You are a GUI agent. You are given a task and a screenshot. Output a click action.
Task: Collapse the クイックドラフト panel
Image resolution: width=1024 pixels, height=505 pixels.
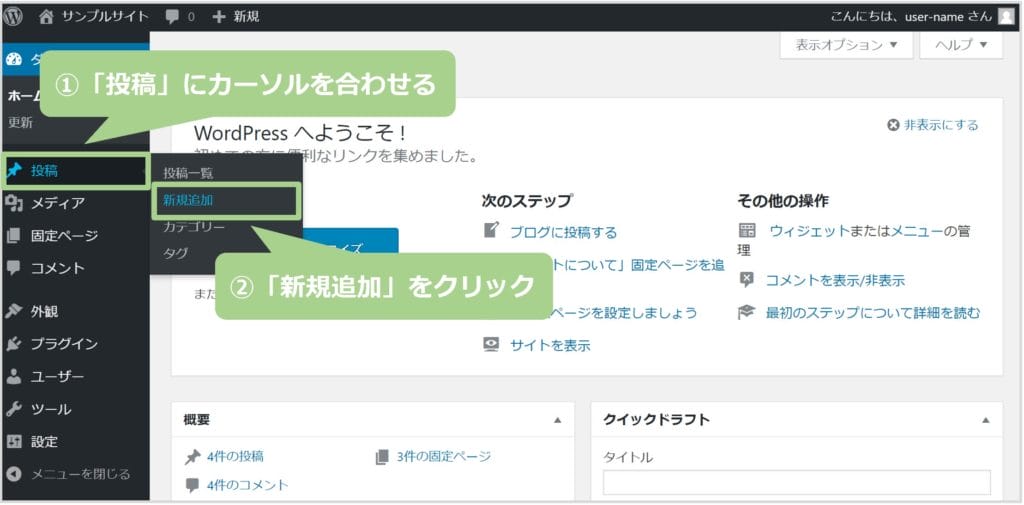pyautogui.click(x=986, y=420)
